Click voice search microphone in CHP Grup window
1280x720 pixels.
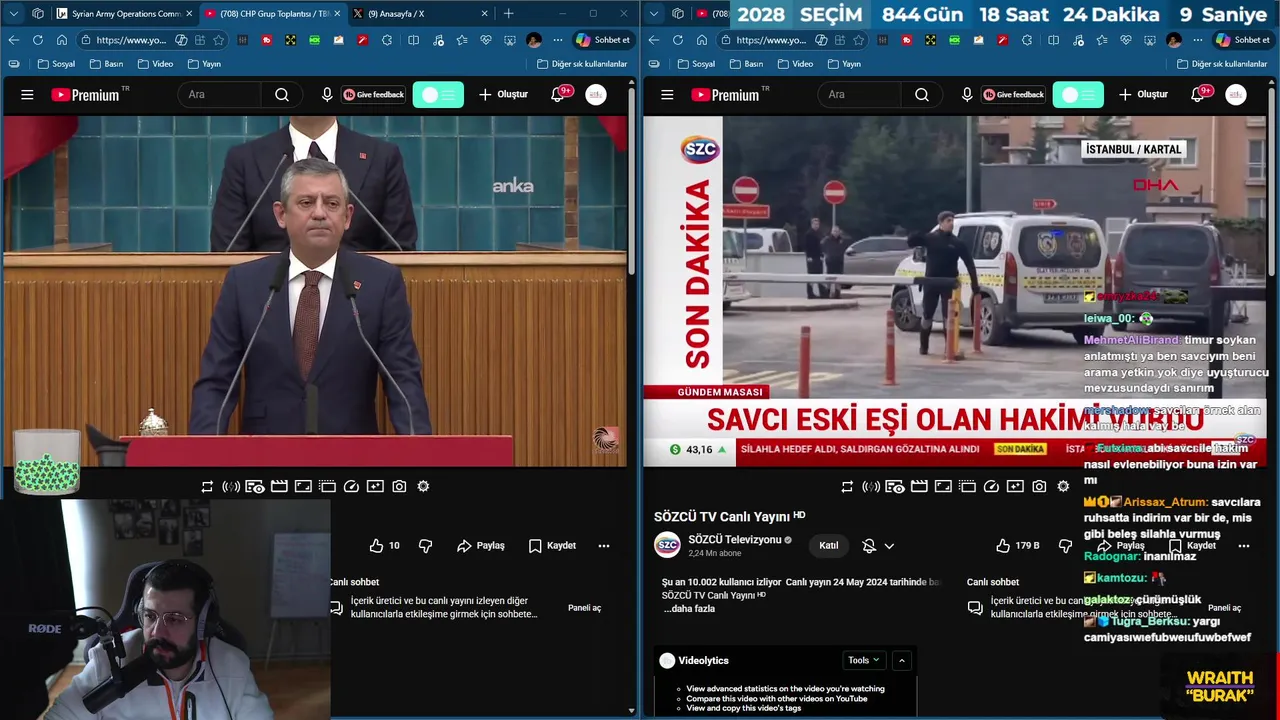pyautogui.click(x=327, y=95)
